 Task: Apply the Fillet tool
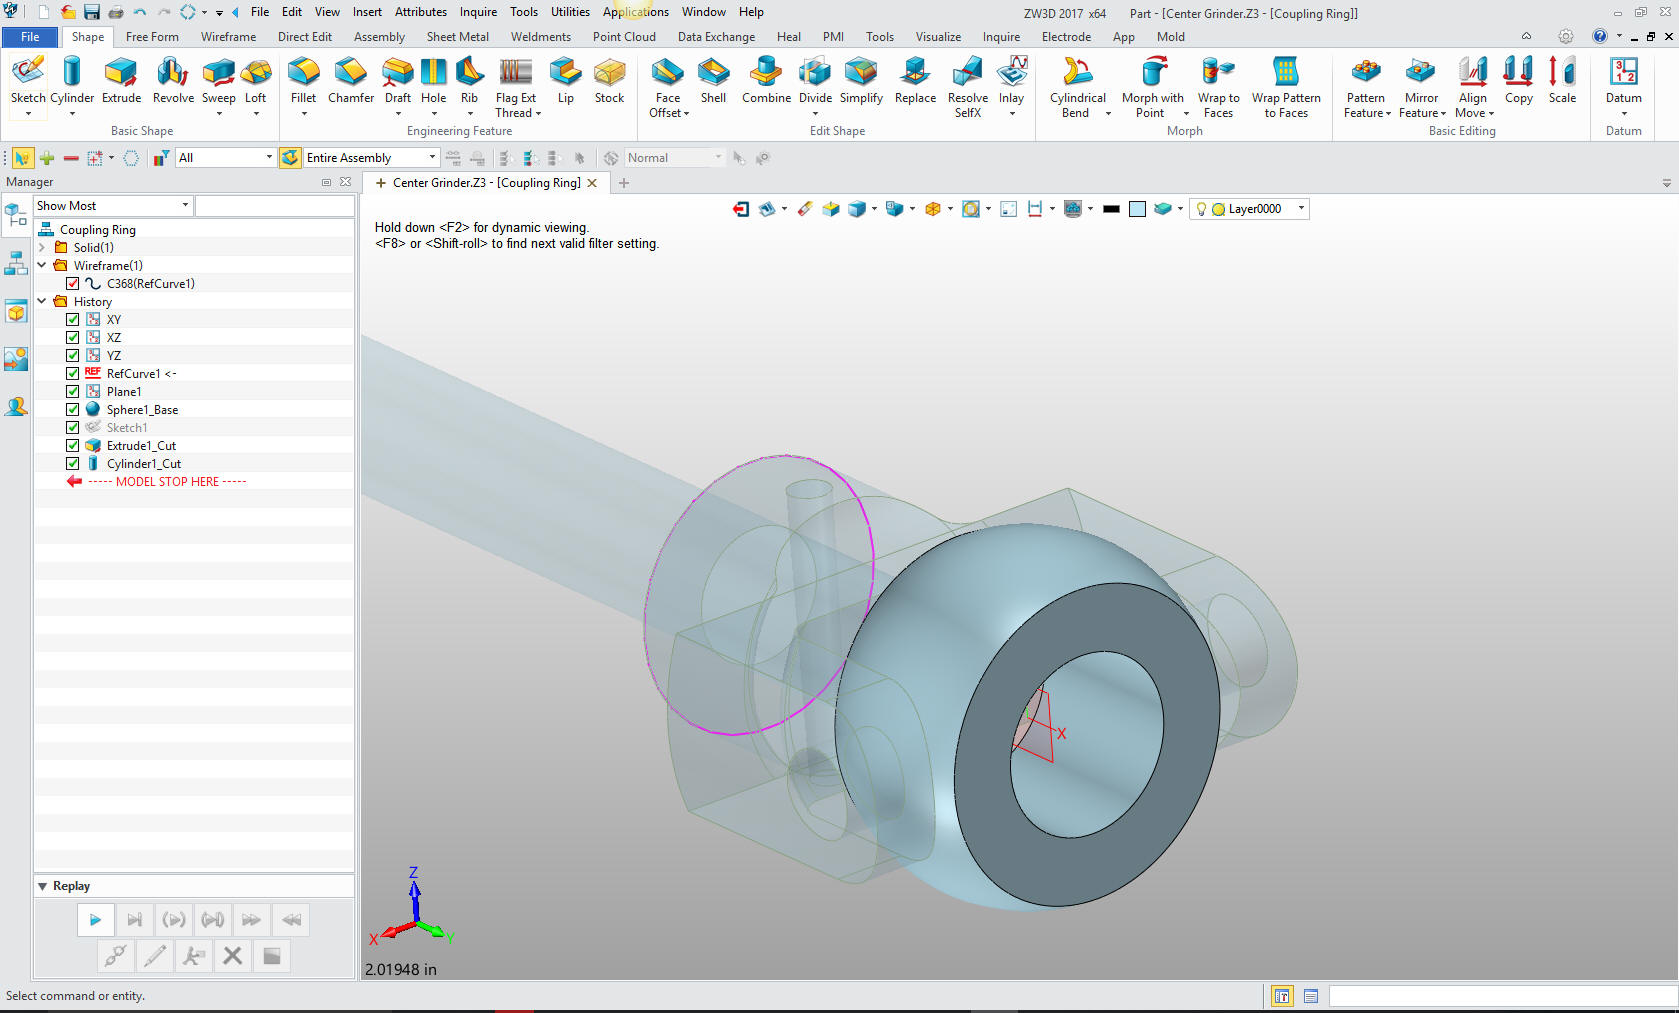(x=303, y=80)
